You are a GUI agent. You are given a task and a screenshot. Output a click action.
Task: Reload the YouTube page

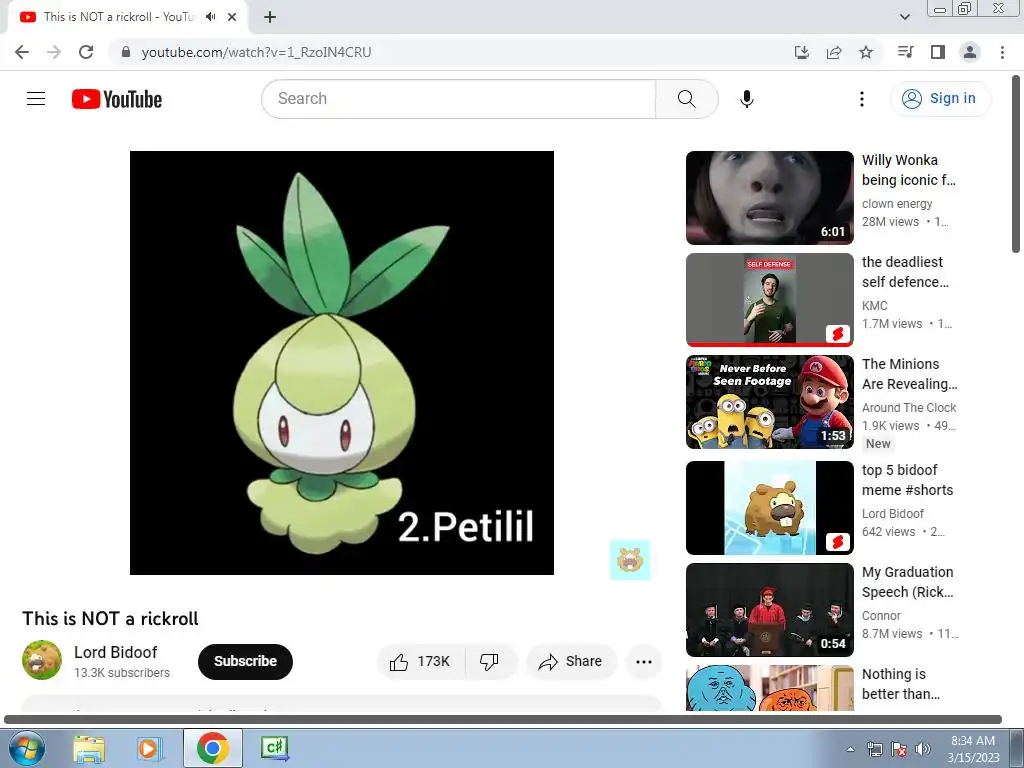[86, 52]
